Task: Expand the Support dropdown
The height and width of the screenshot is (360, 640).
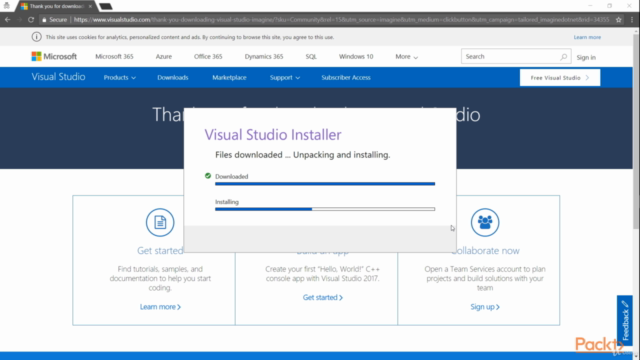Action: point(285,78)
